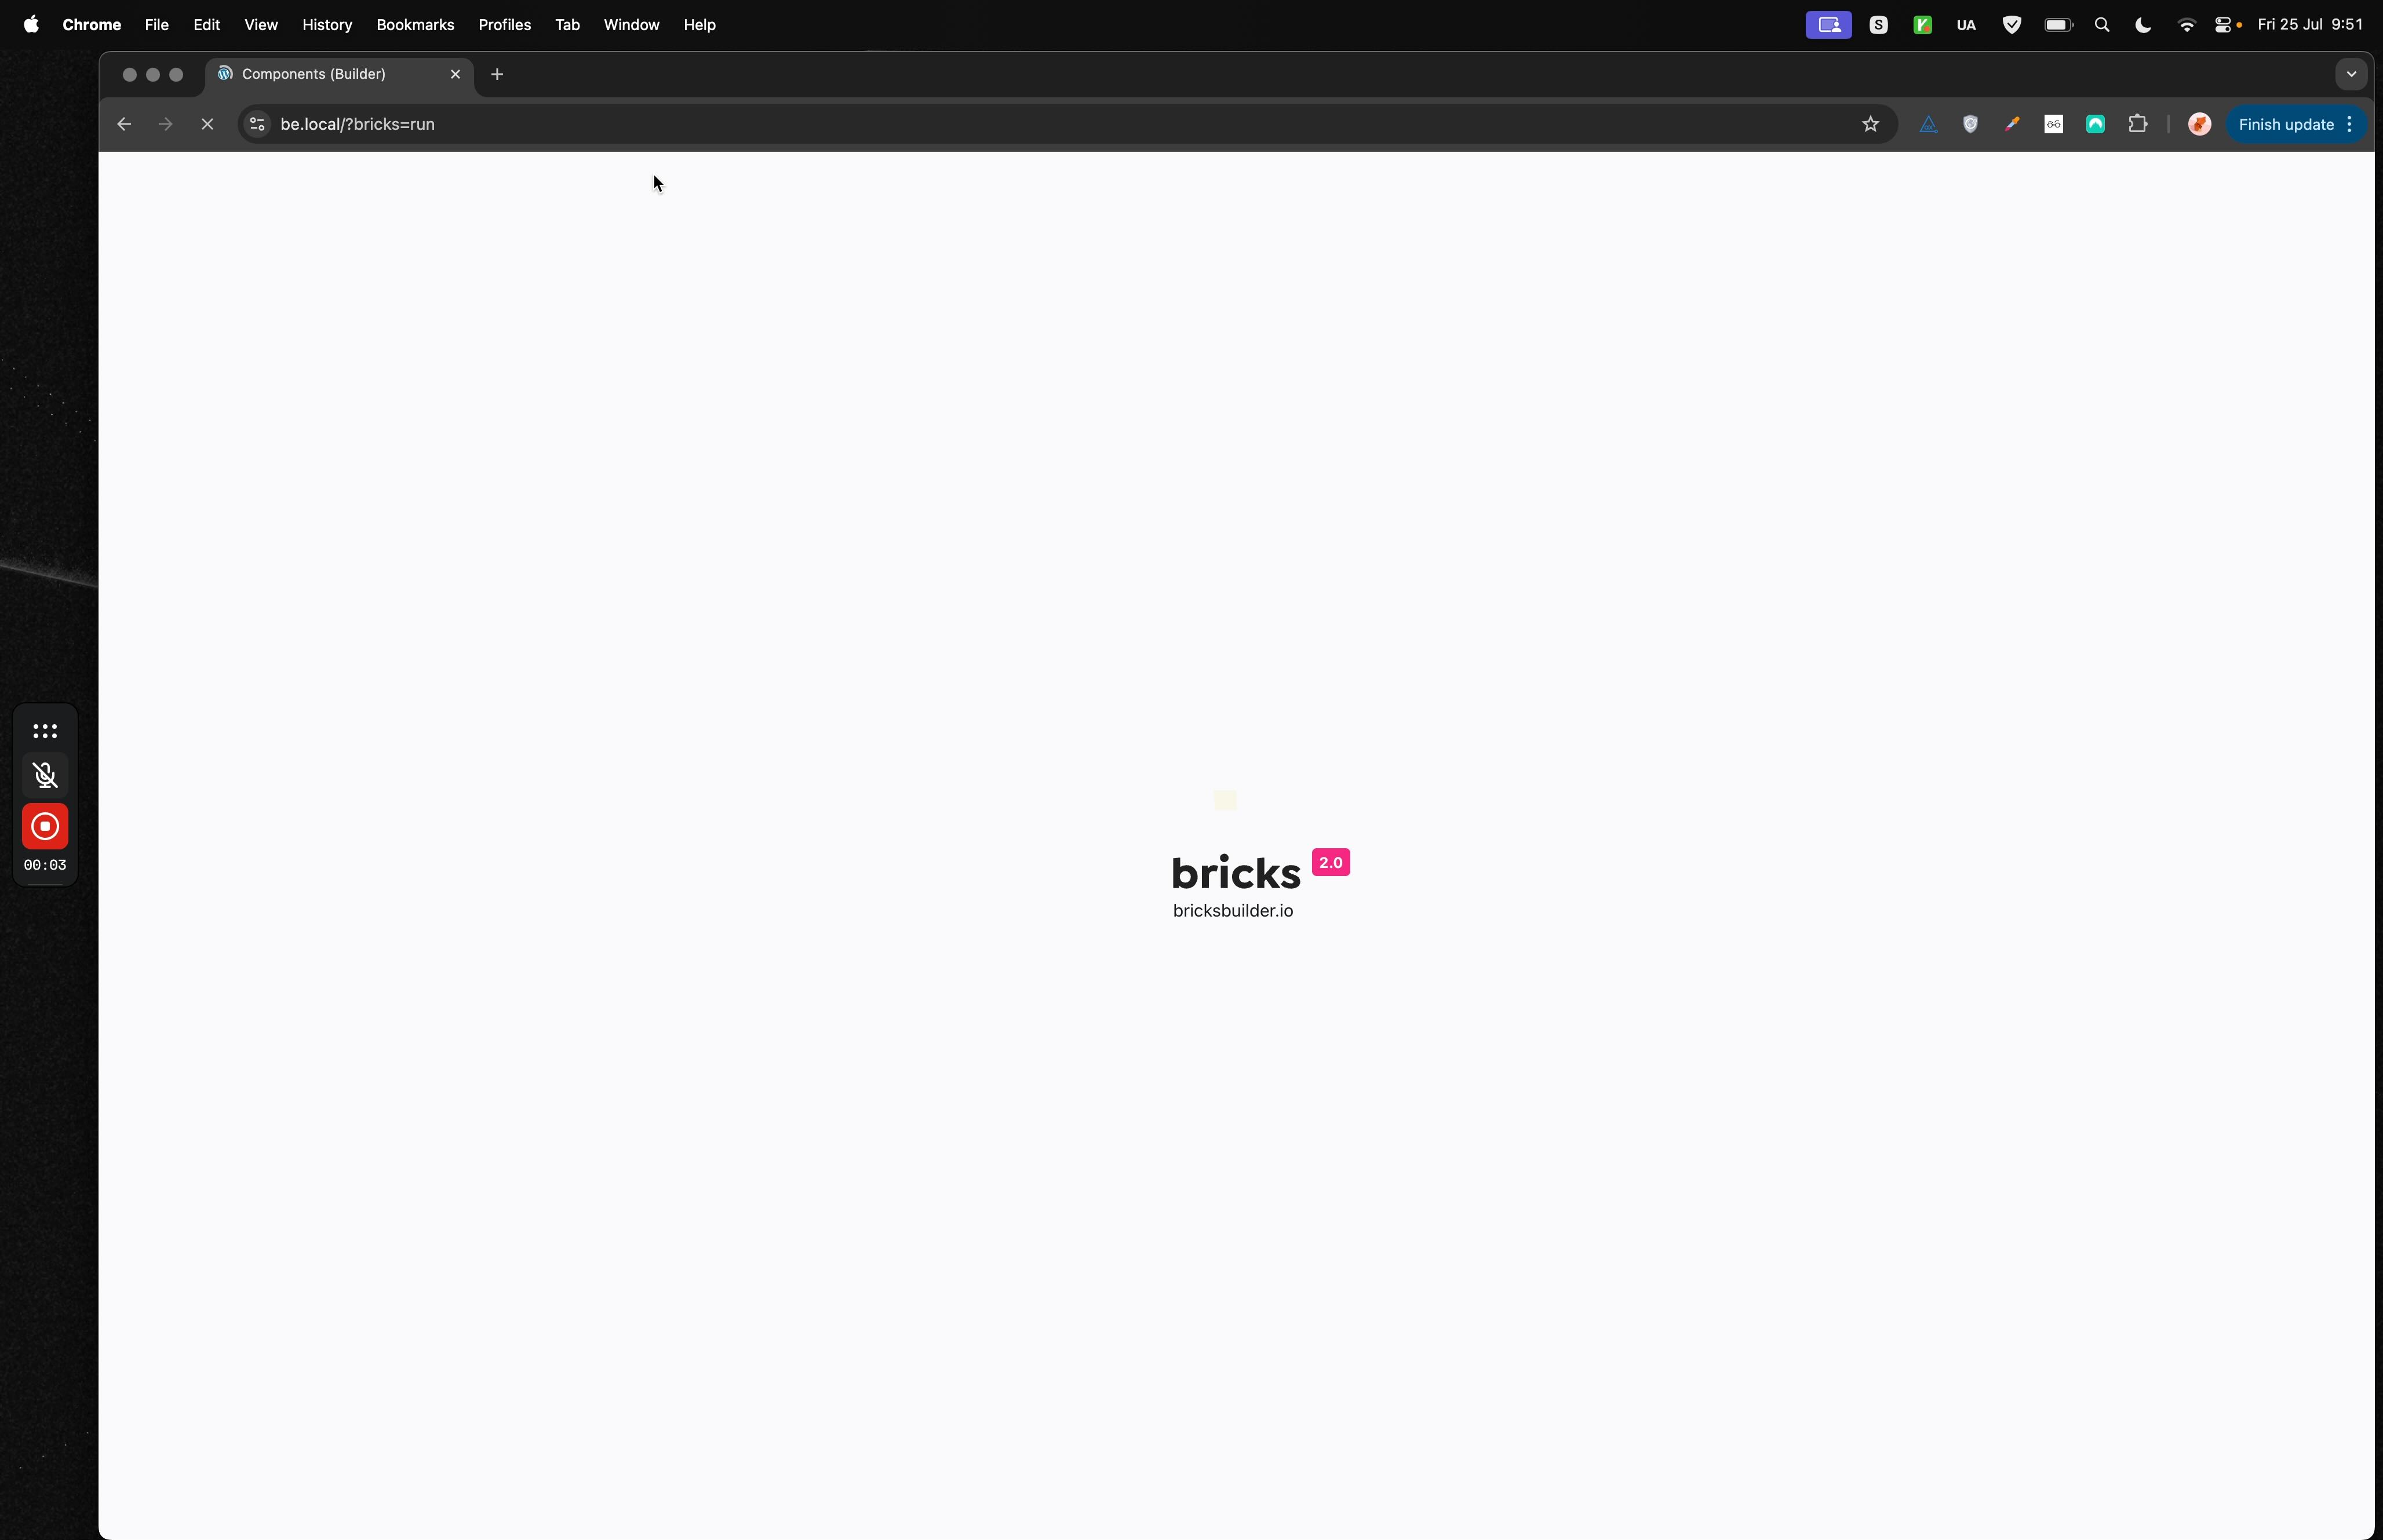Open recorder grid options handle
This screenshot has width=2383, height=1540.
click(x=45, y=731)
